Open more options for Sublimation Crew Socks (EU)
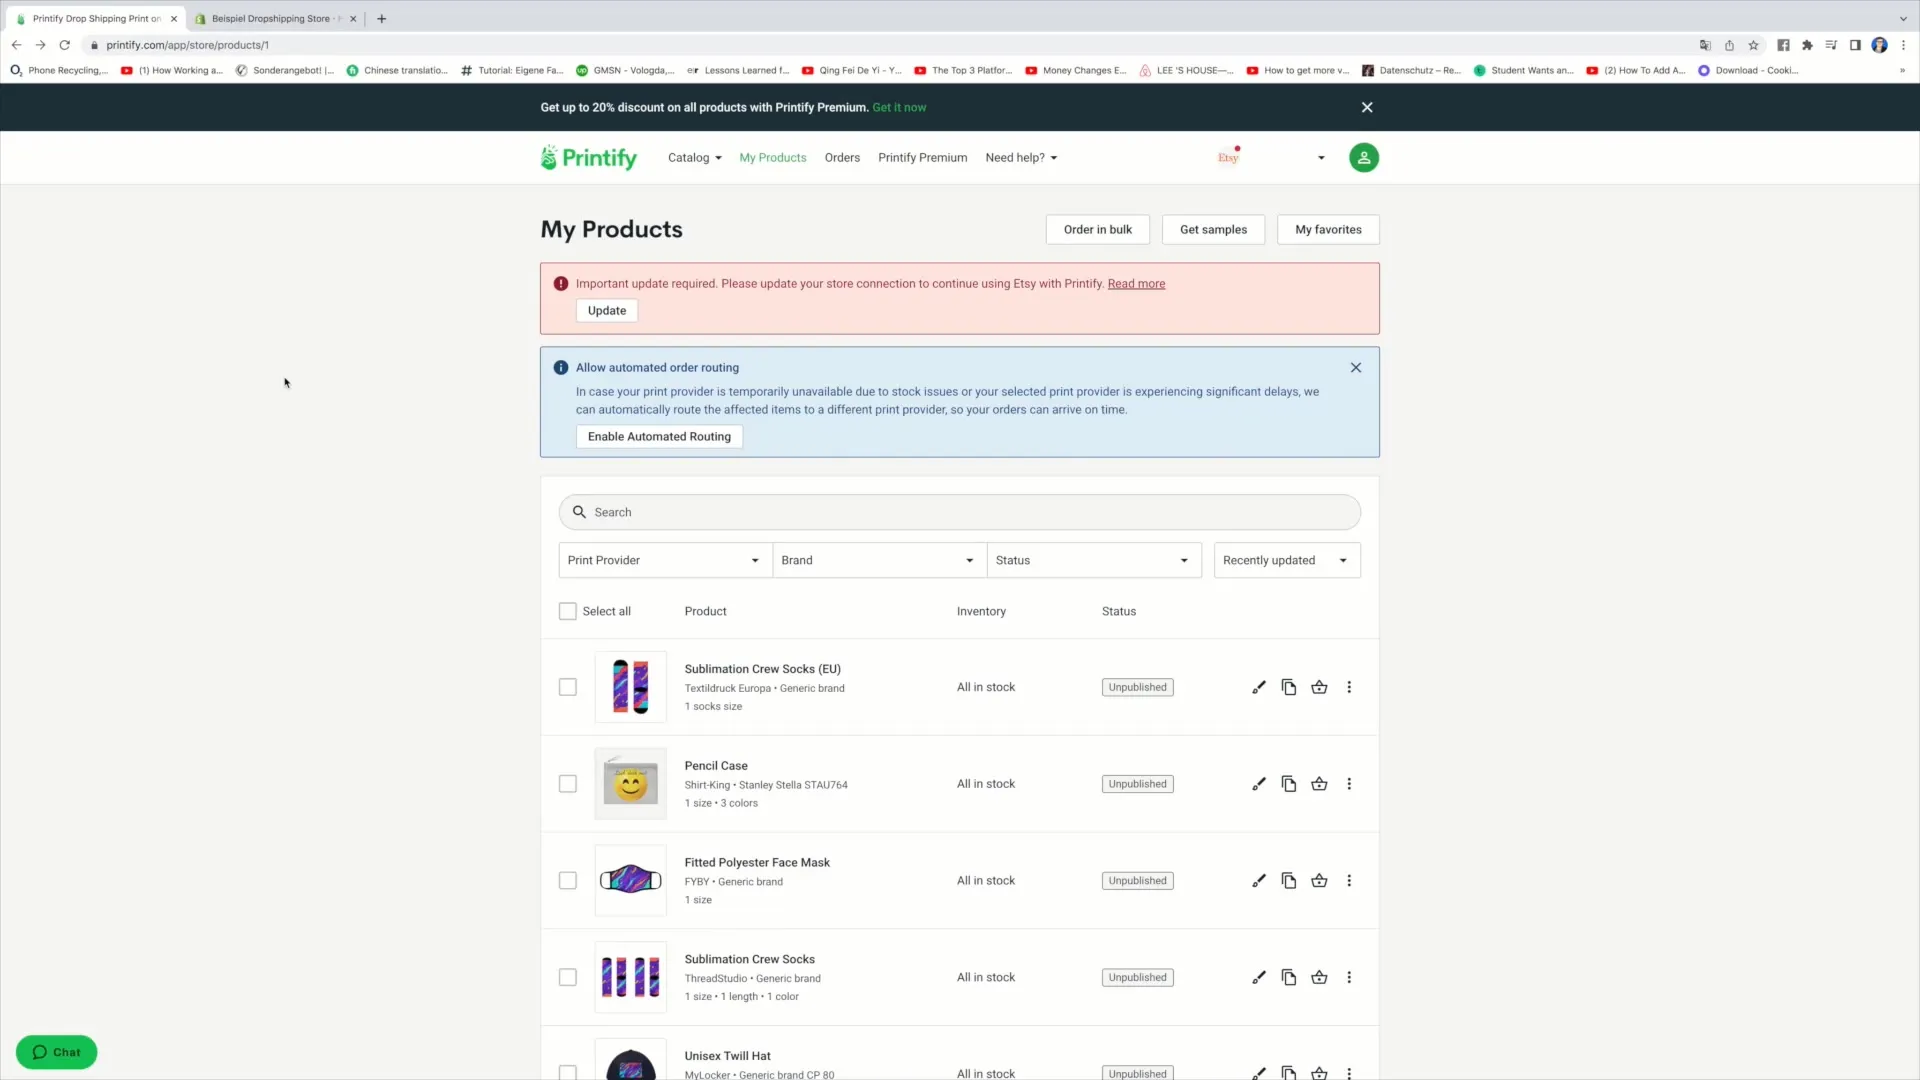 point(1349,687)
